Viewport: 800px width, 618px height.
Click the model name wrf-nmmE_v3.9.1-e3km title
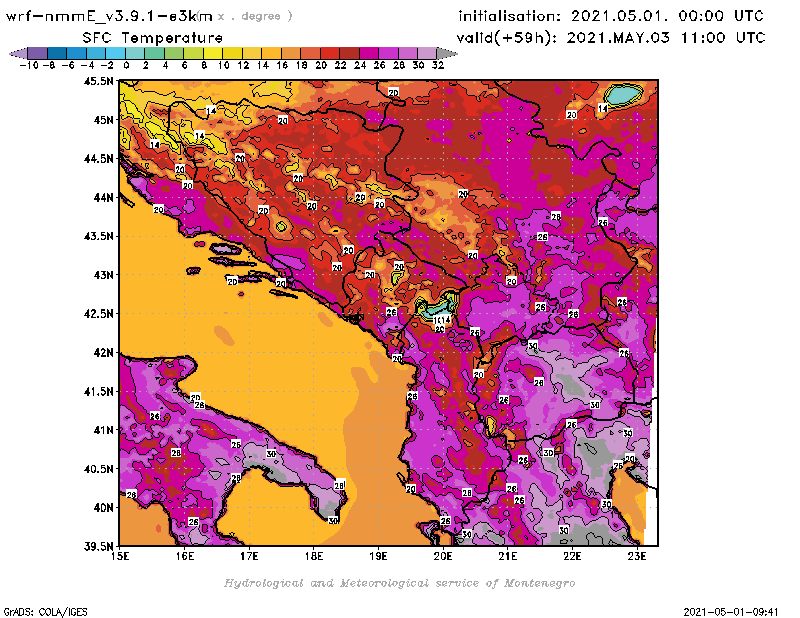tap(109, 16)
